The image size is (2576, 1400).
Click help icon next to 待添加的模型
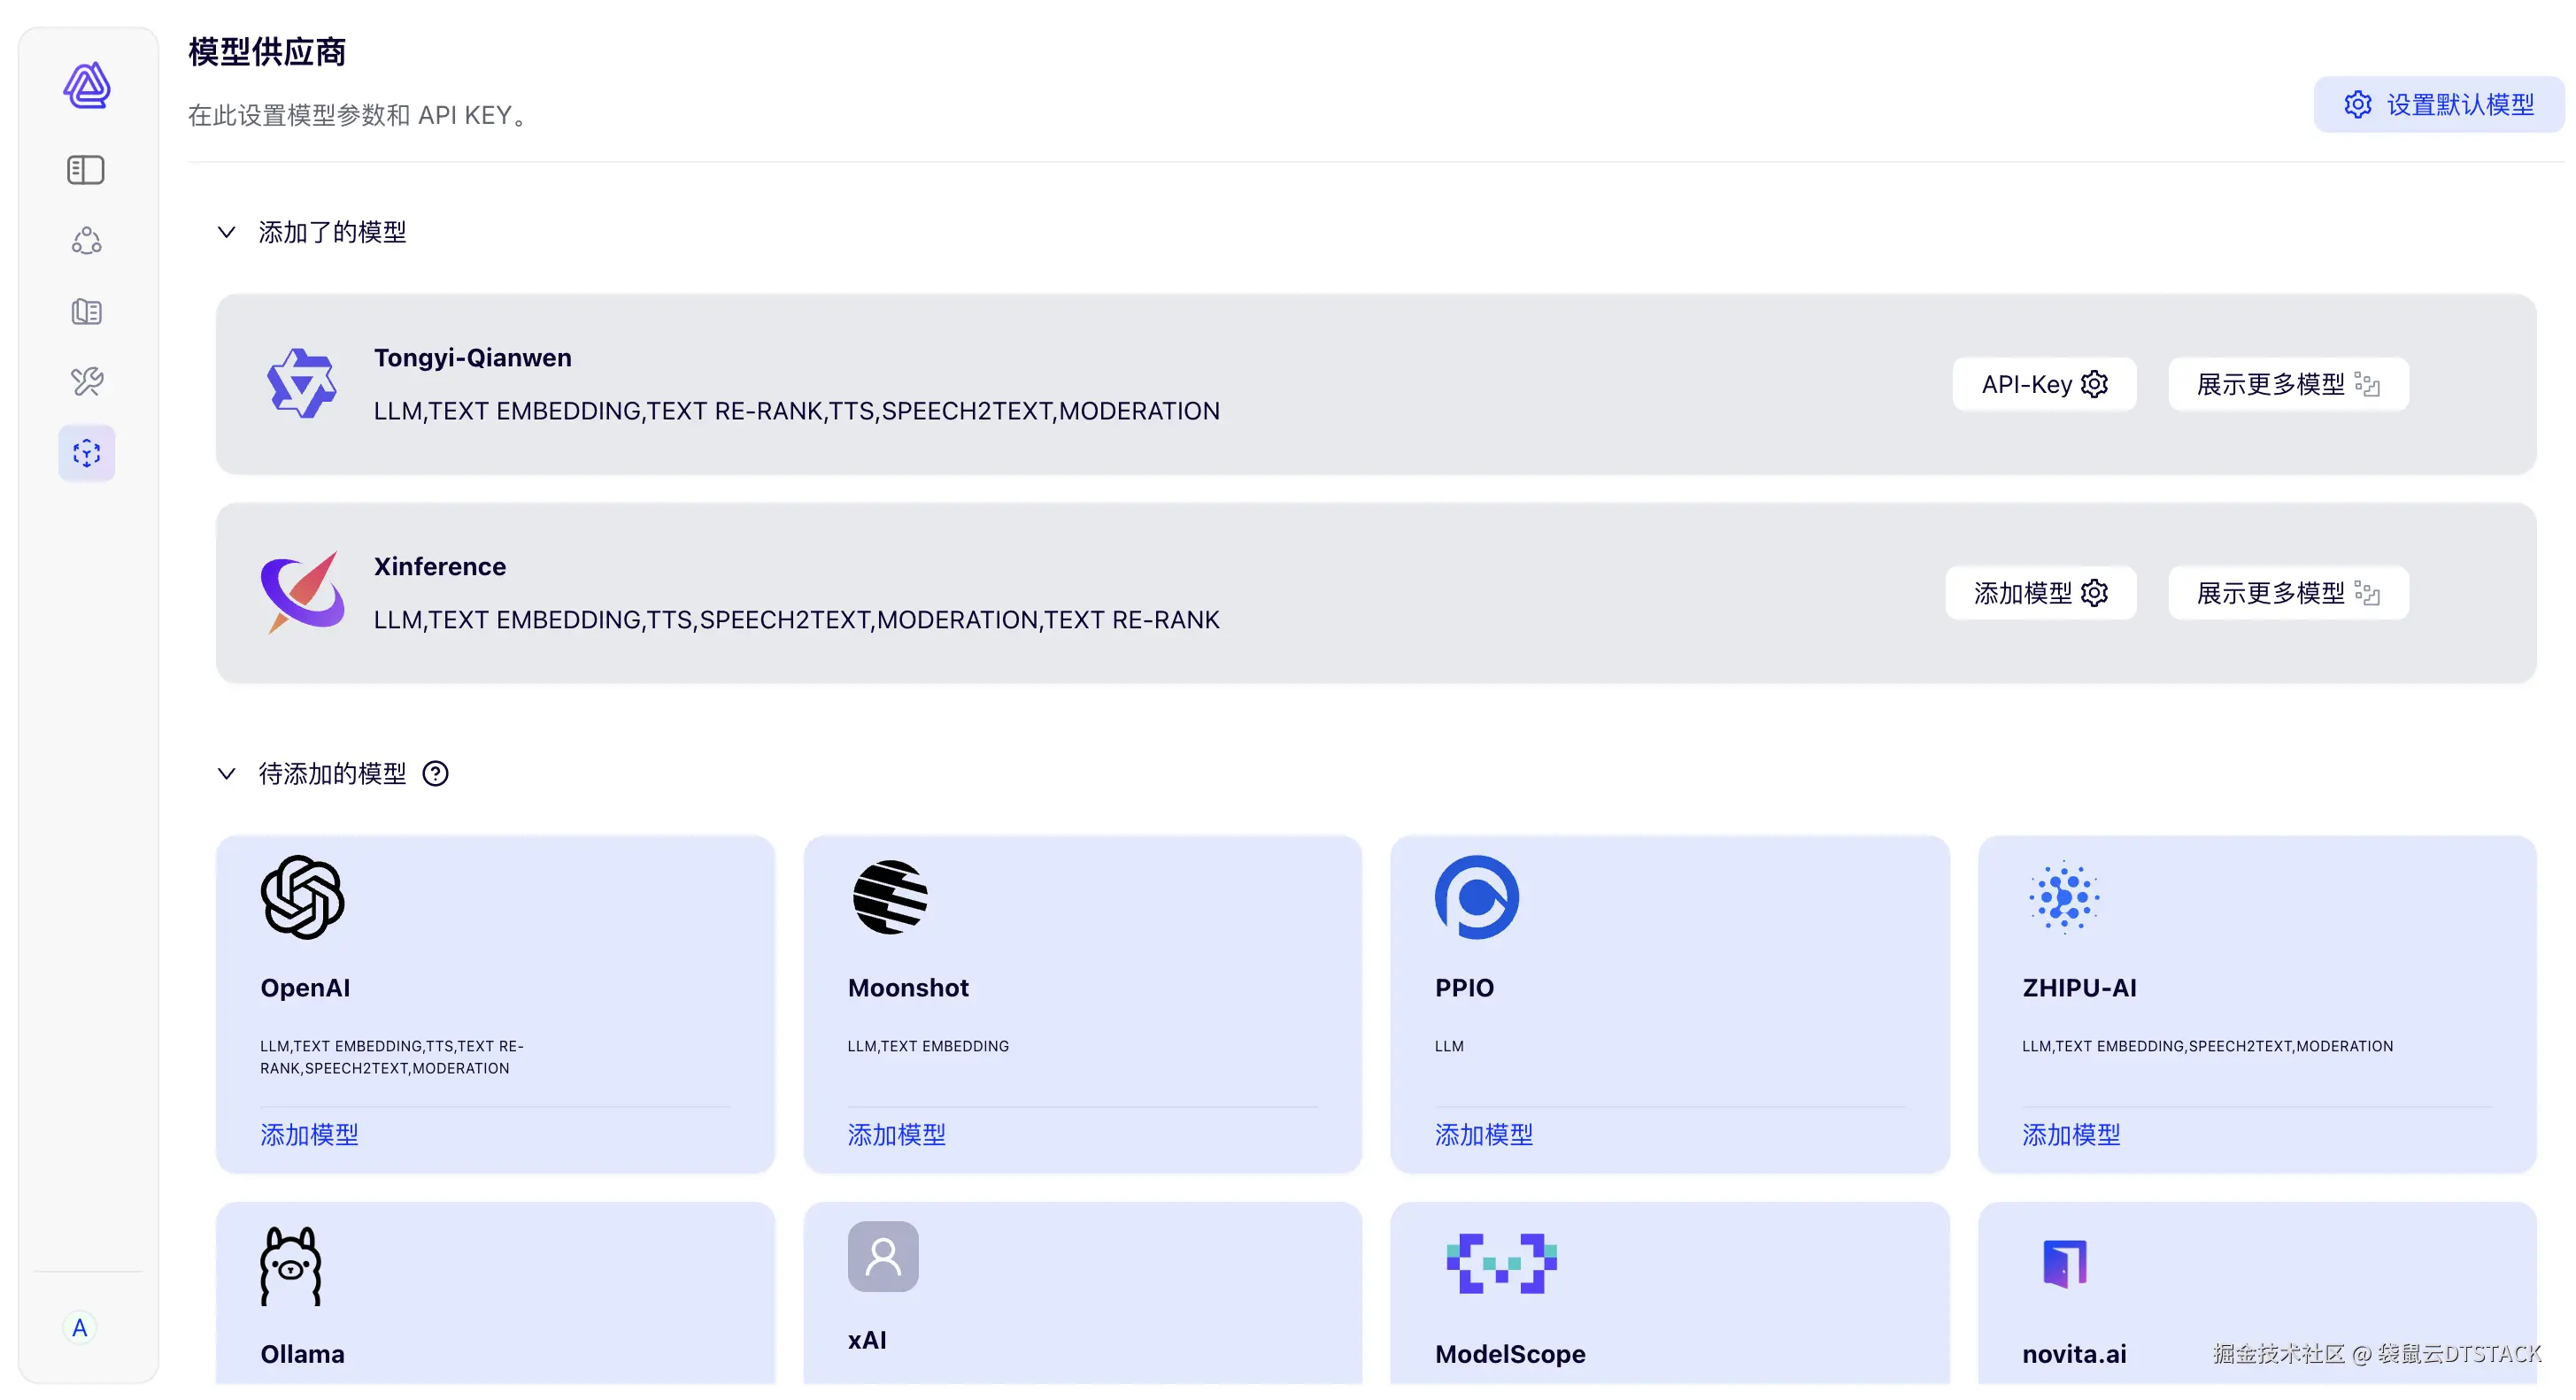[435, 773]
